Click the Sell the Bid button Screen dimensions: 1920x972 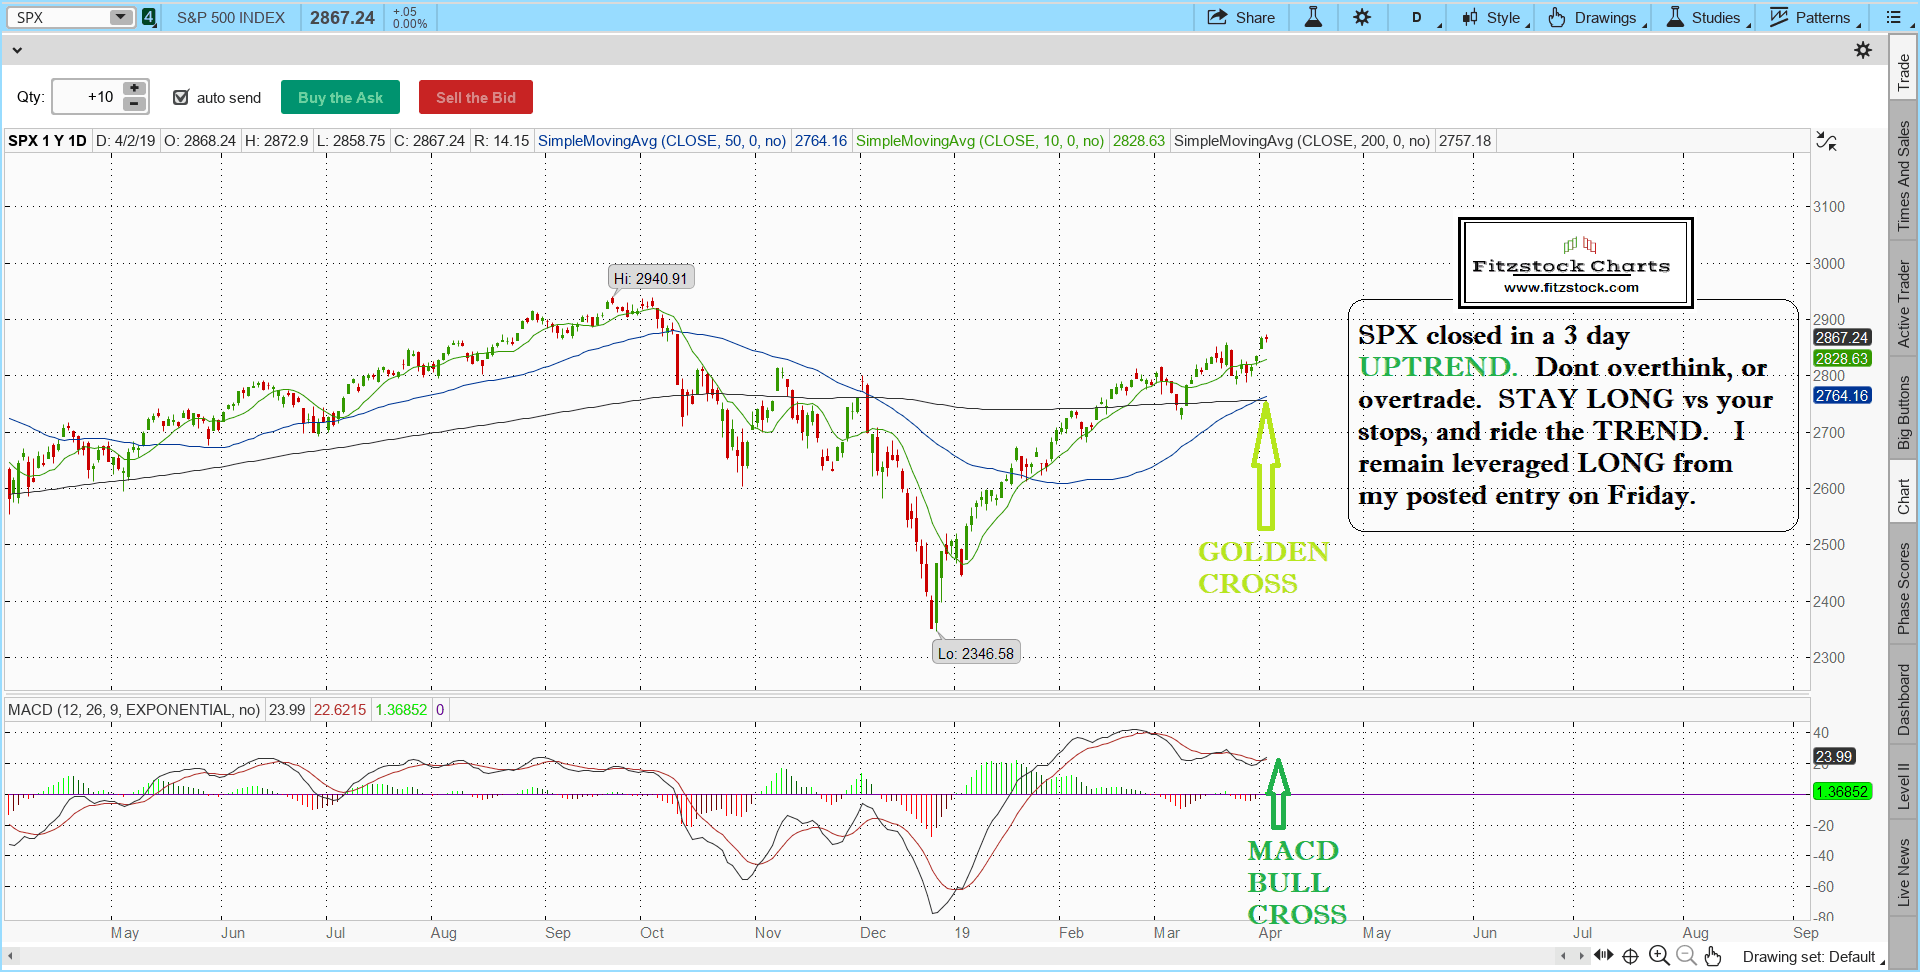[x=475, y=97]
